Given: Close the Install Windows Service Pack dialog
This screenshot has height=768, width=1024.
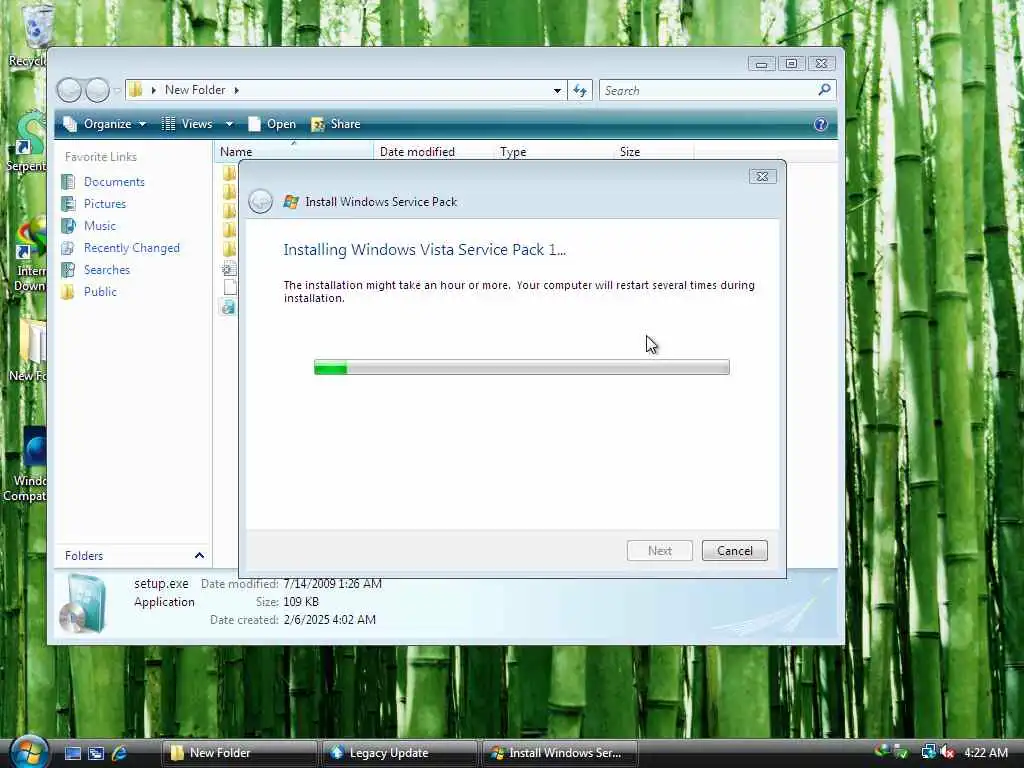Looking at the screenshot, I should [762, 176].
